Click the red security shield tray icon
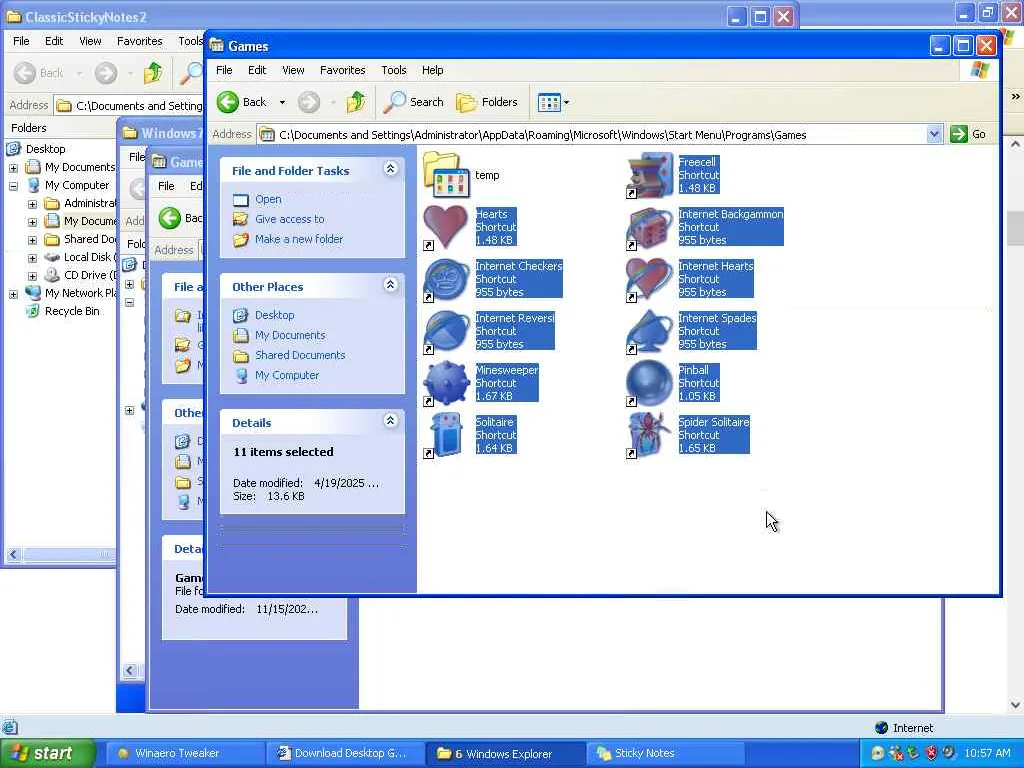This screenshot has height=768, width=1024. 931,753
